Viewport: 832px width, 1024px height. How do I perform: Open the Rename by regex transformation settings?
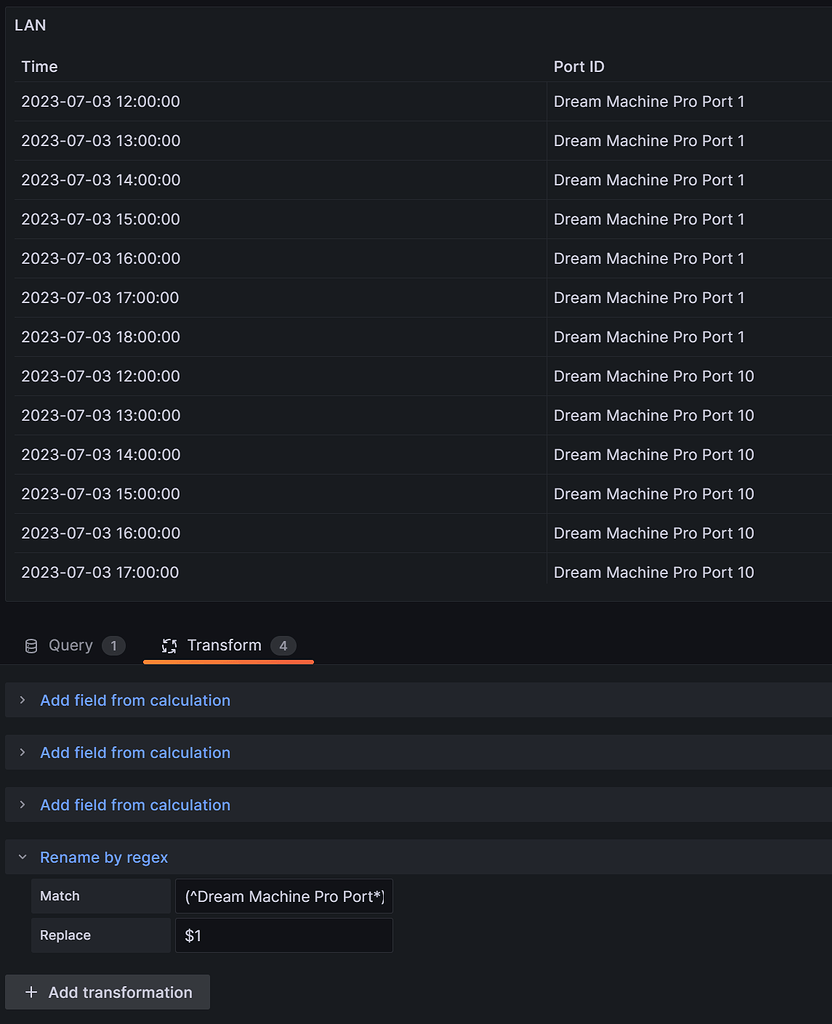click(104, 857)
